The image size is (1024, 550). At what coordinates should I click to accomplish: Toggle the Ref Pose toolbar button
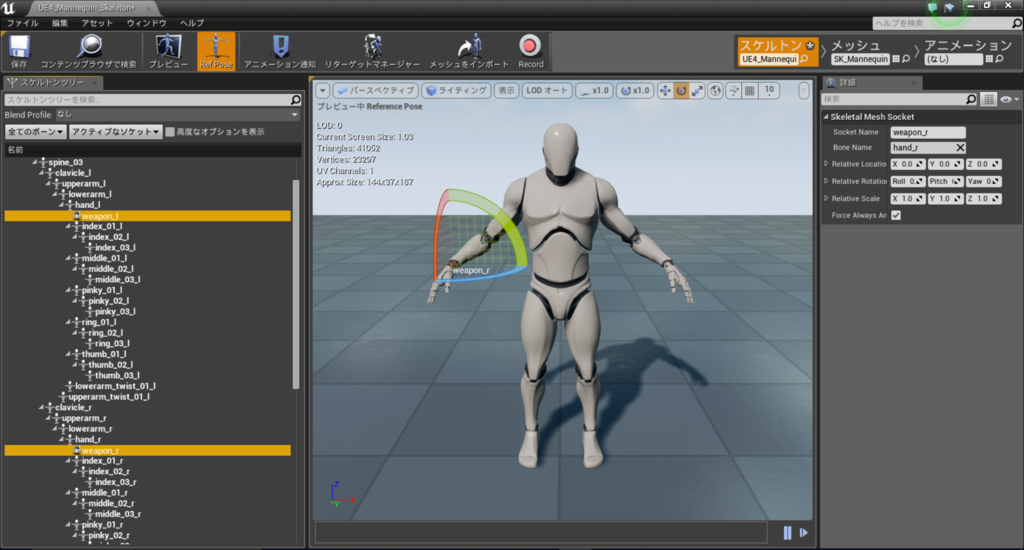point(216,51)
